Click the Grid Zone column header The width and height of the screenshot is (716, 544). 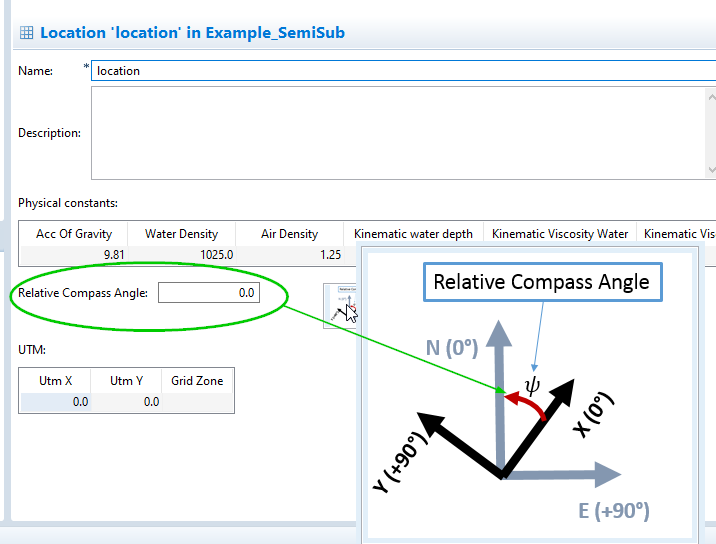click(x=198, y=380)
